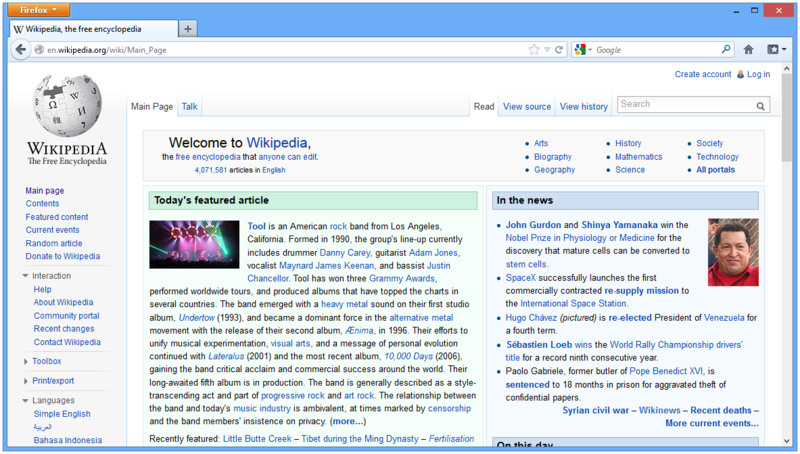Screen dimensions: 800x454
Task: Switch to the Talk tab
Action: [189, 107]
